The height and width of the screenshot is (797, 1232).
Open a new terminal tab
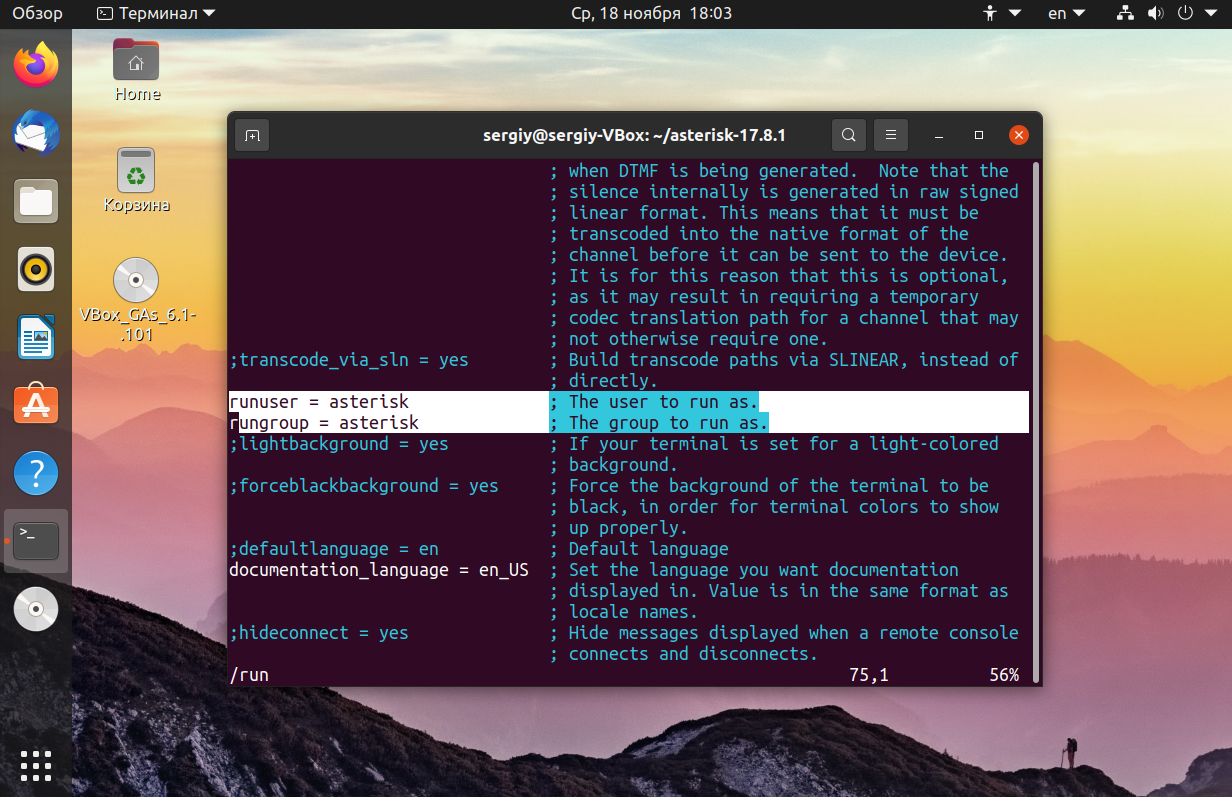[252, 135]
